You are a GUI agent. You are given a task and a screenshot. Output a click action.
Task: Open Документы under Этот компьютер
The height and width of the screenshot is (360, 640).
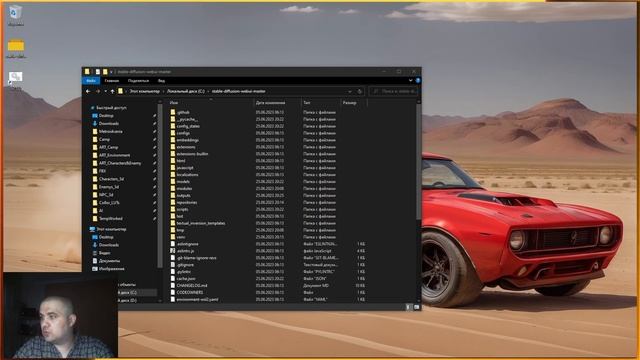(109, 261)
